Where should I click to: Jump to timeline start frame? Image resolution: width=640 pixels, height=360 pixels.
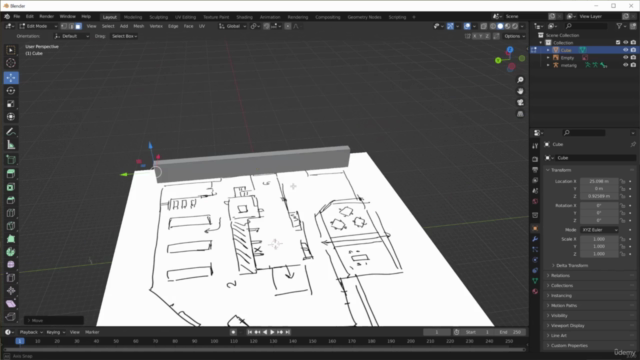tap(250, 332)
